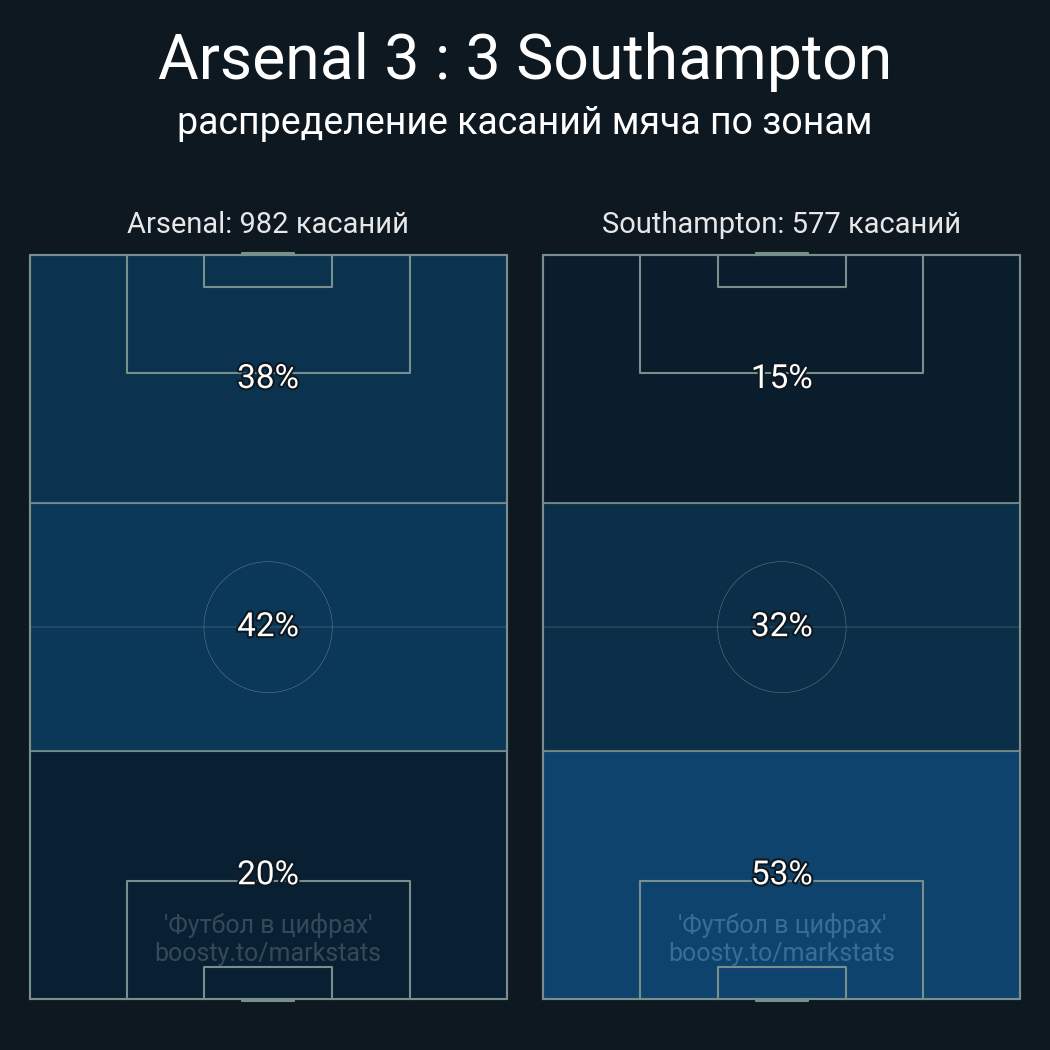Click the top six-yard box on Southampton pitch
The width and height of the screenshot is (1050, 1050).
781,271
